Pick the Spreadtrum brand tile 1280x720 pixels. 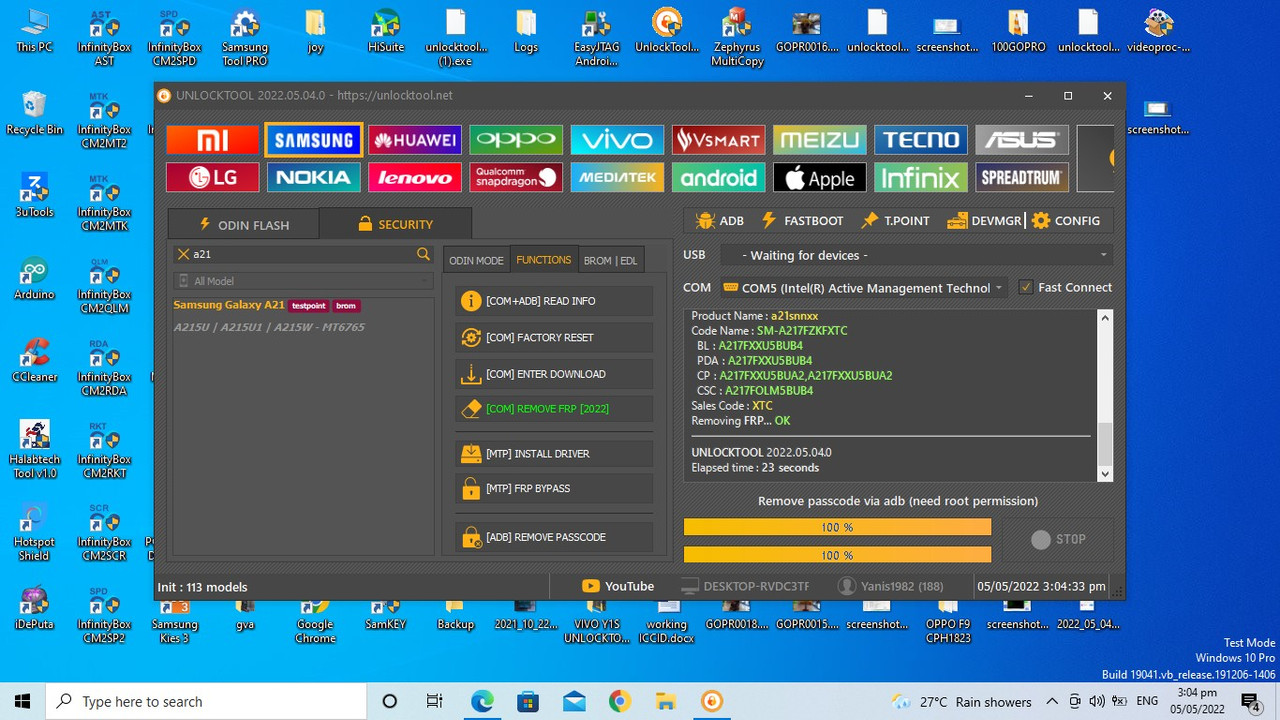[1021, 178]
